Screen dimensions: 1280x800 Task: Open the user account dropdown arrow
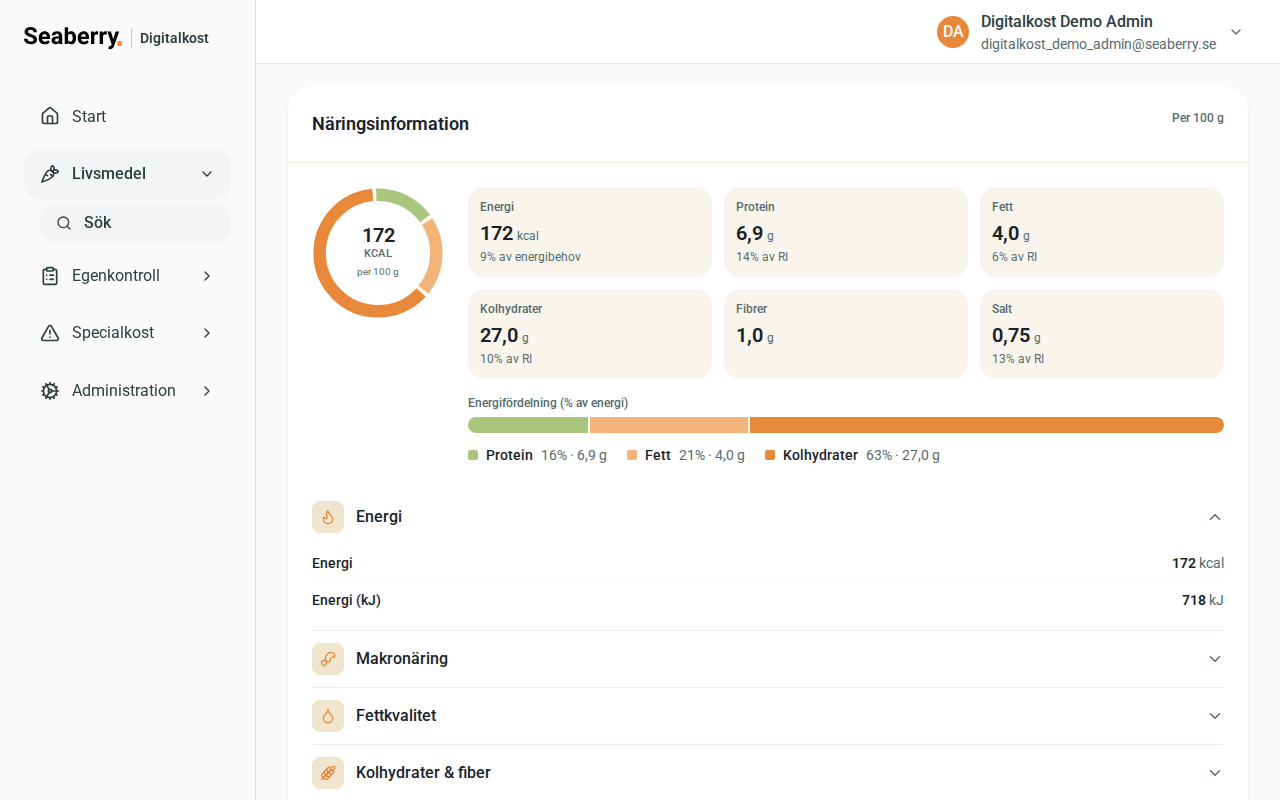click(x=1236, y=32)
